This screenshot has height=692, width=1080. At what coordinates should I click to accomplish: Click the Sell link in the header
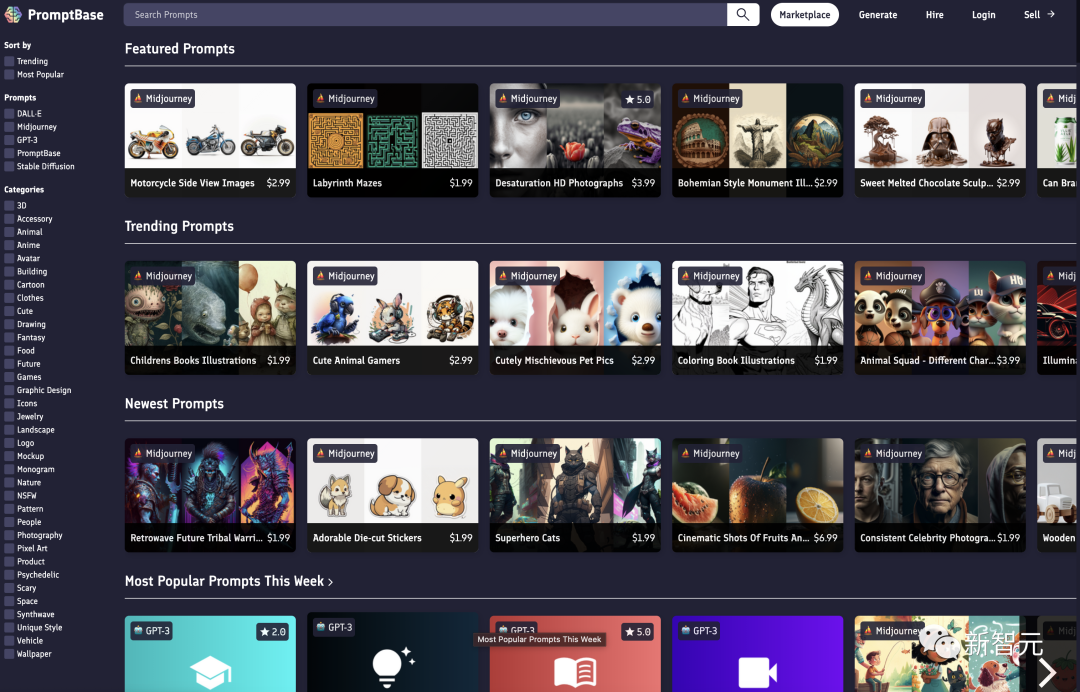(x=1032, y=14)
